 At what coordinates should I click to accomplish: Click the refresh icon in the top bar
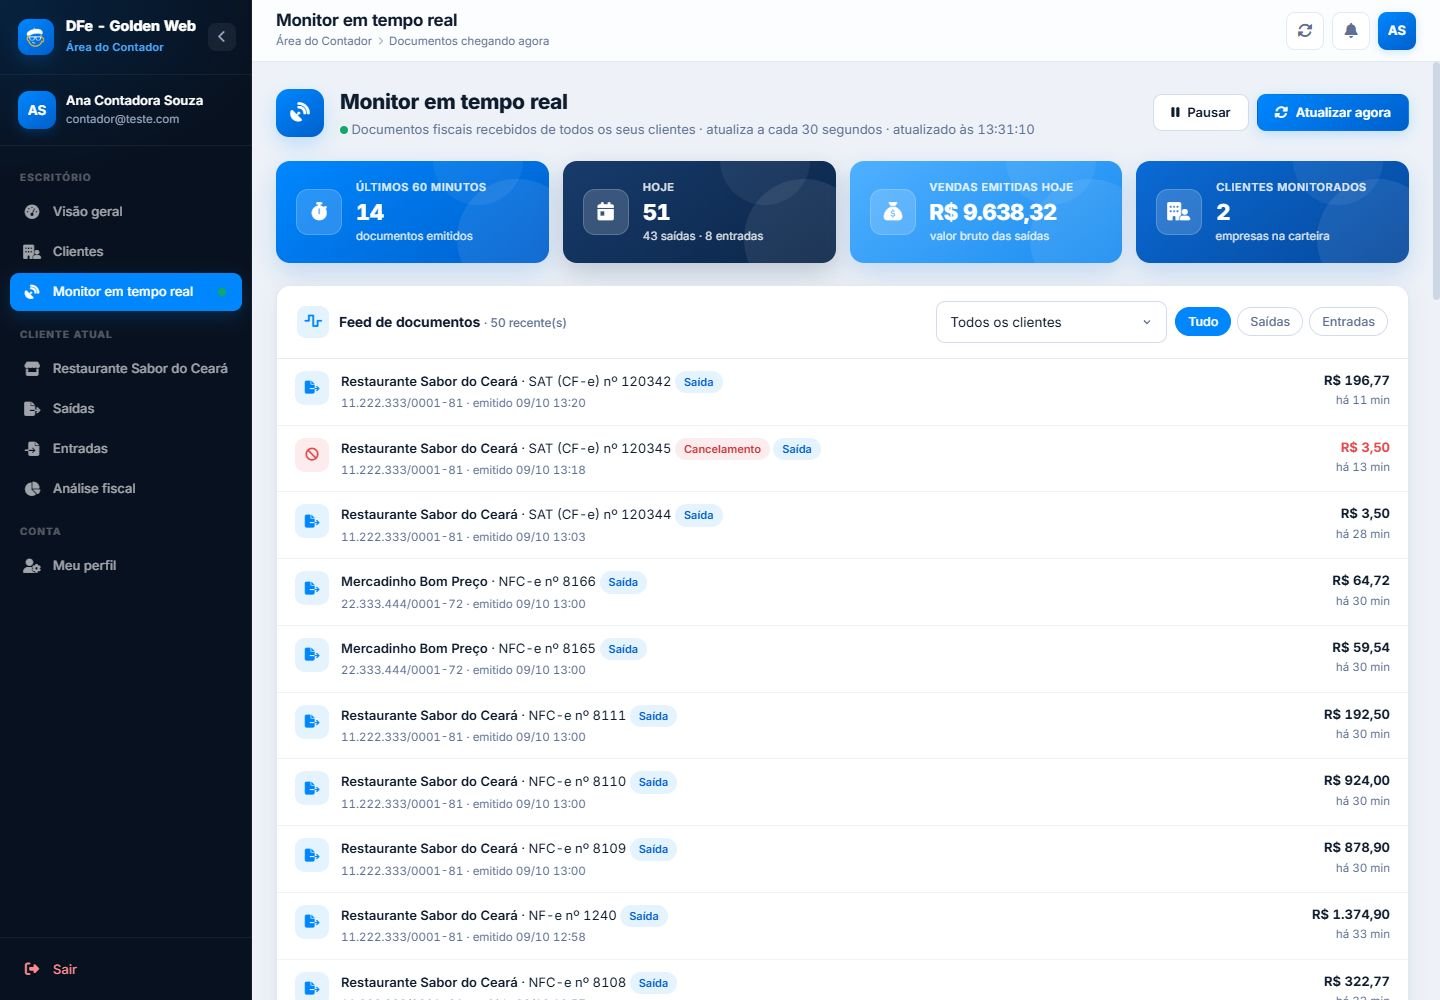(x=1305, y=31)
